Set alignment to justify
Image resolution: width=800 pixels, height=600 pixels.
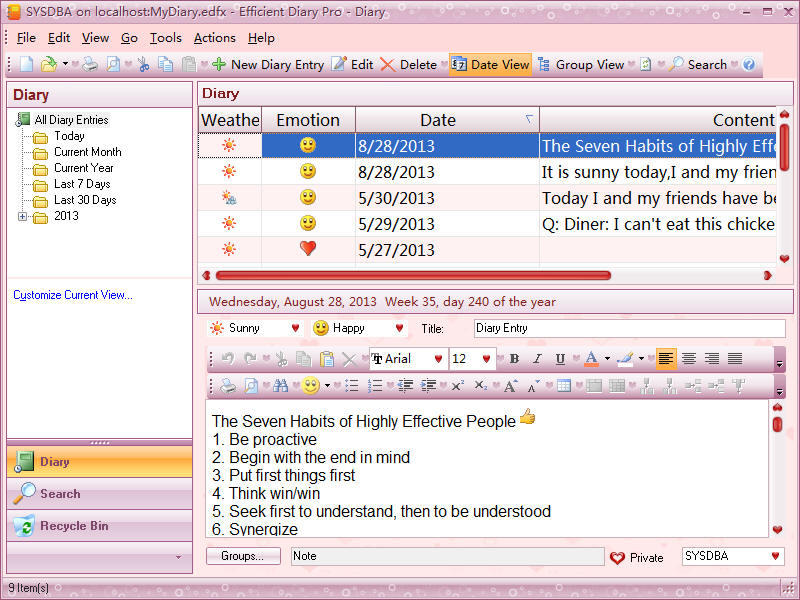coord(735,359)
